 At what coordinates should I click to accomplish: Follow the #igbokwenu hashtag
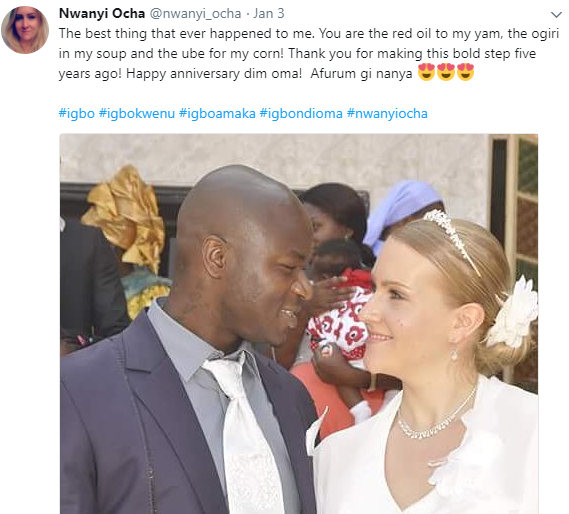pyautogui.click(x=137, y=114)
